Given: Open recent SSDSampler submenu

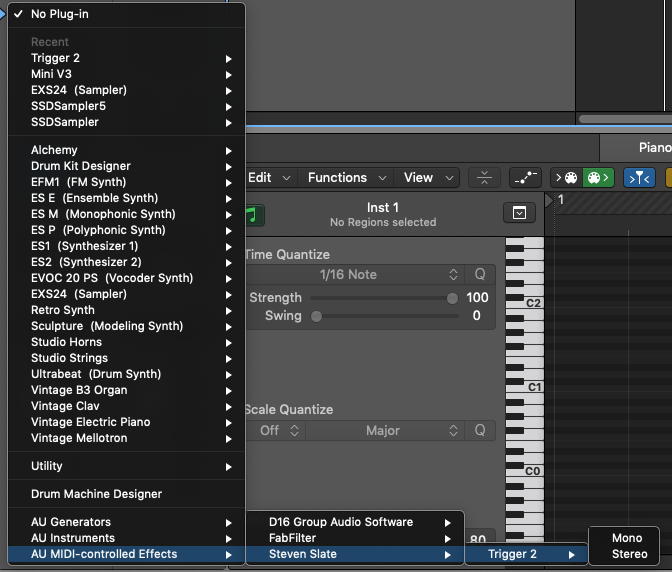Looking at the screenshot, I should tap(126, 122).
